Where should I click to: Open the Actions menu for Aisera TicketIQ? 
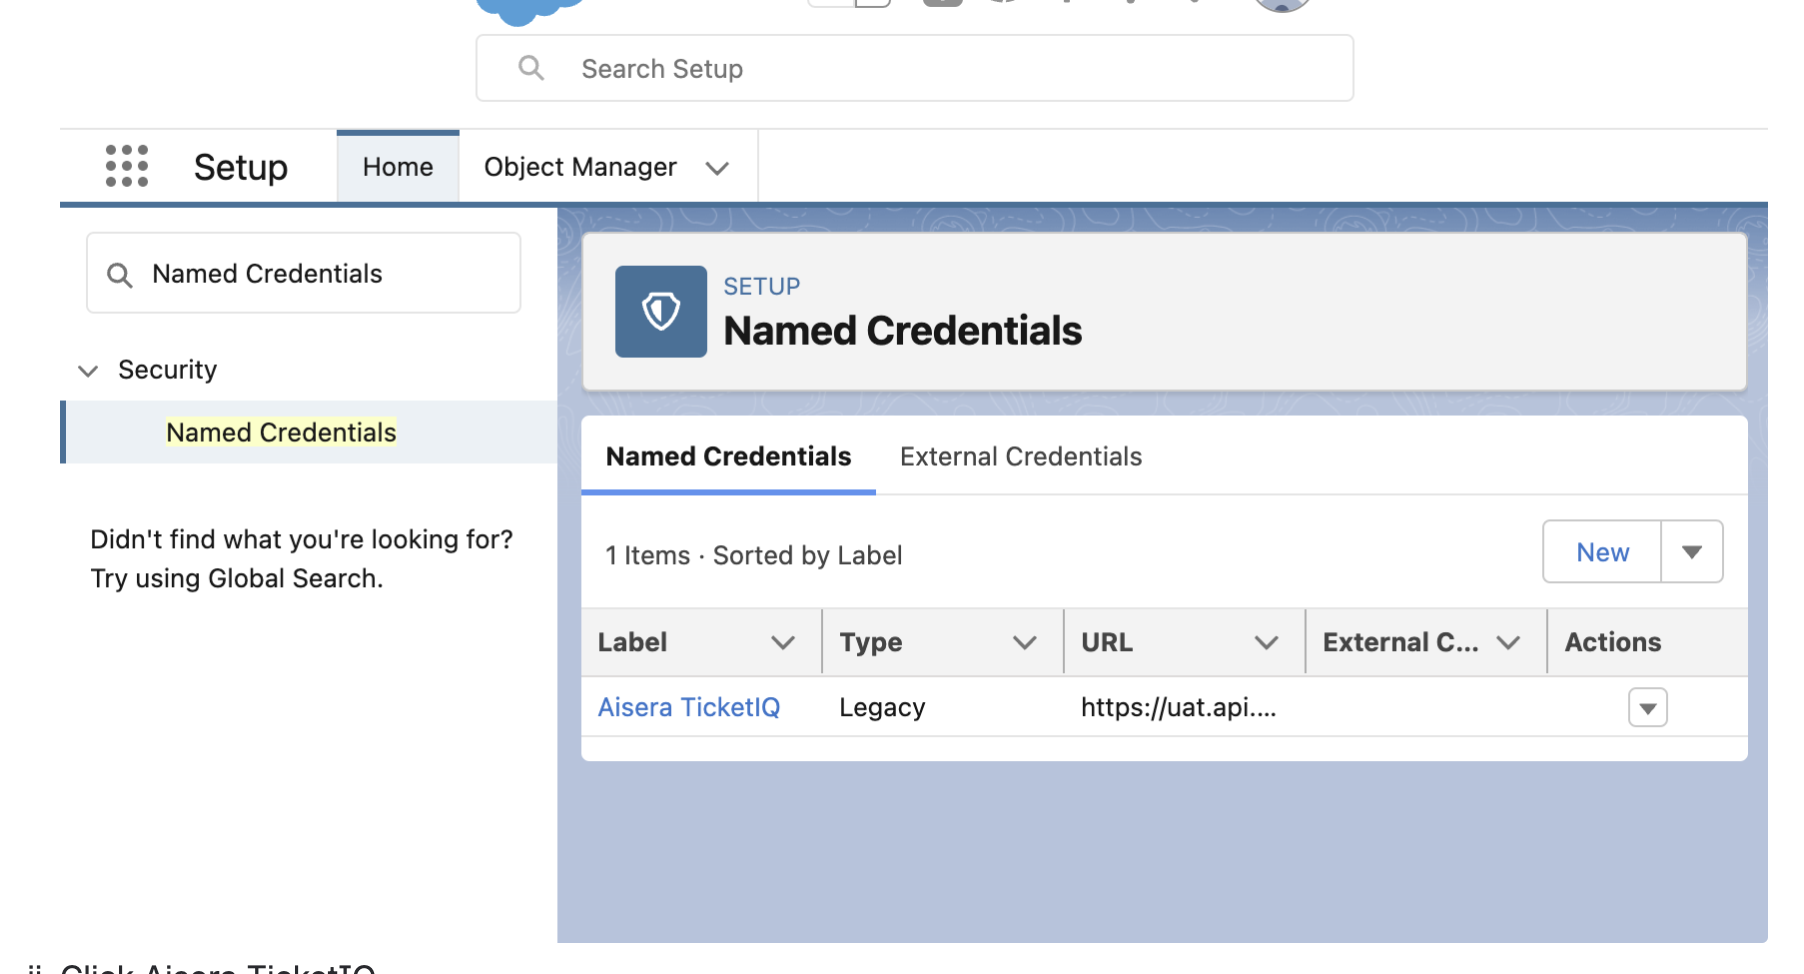[1646, 707]
